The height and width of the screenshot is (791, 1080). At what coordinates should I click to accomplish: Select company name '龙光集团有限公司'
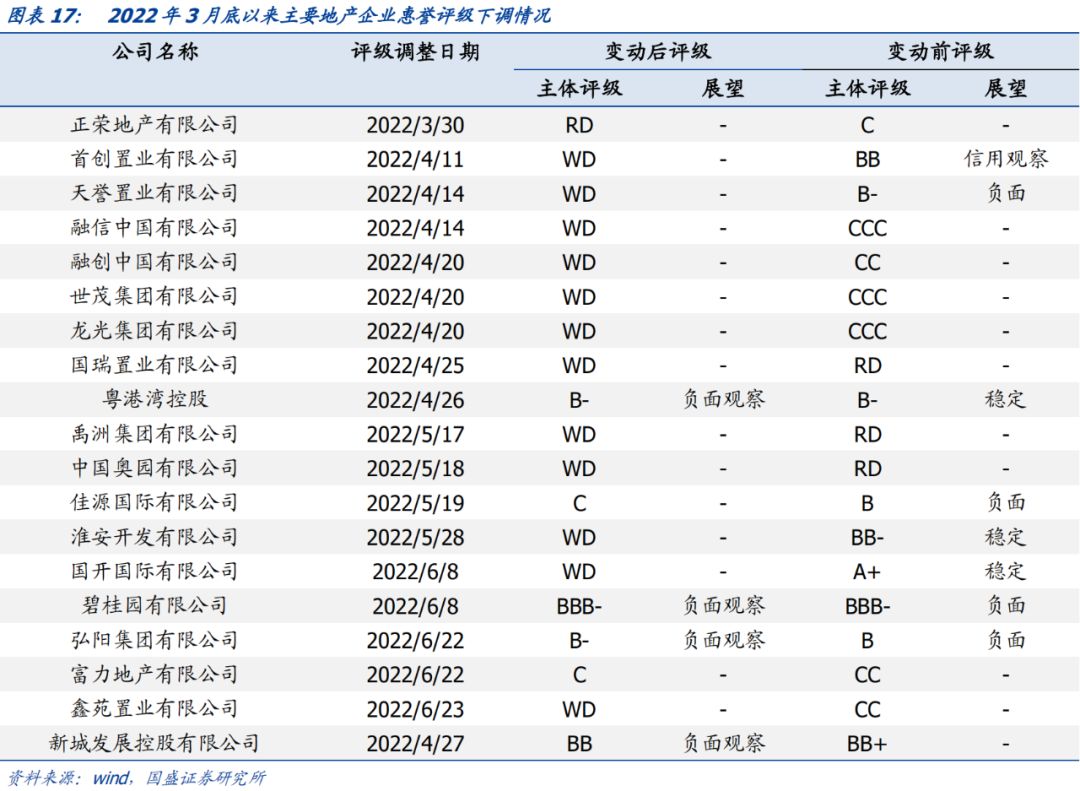[x=154, y=331]
